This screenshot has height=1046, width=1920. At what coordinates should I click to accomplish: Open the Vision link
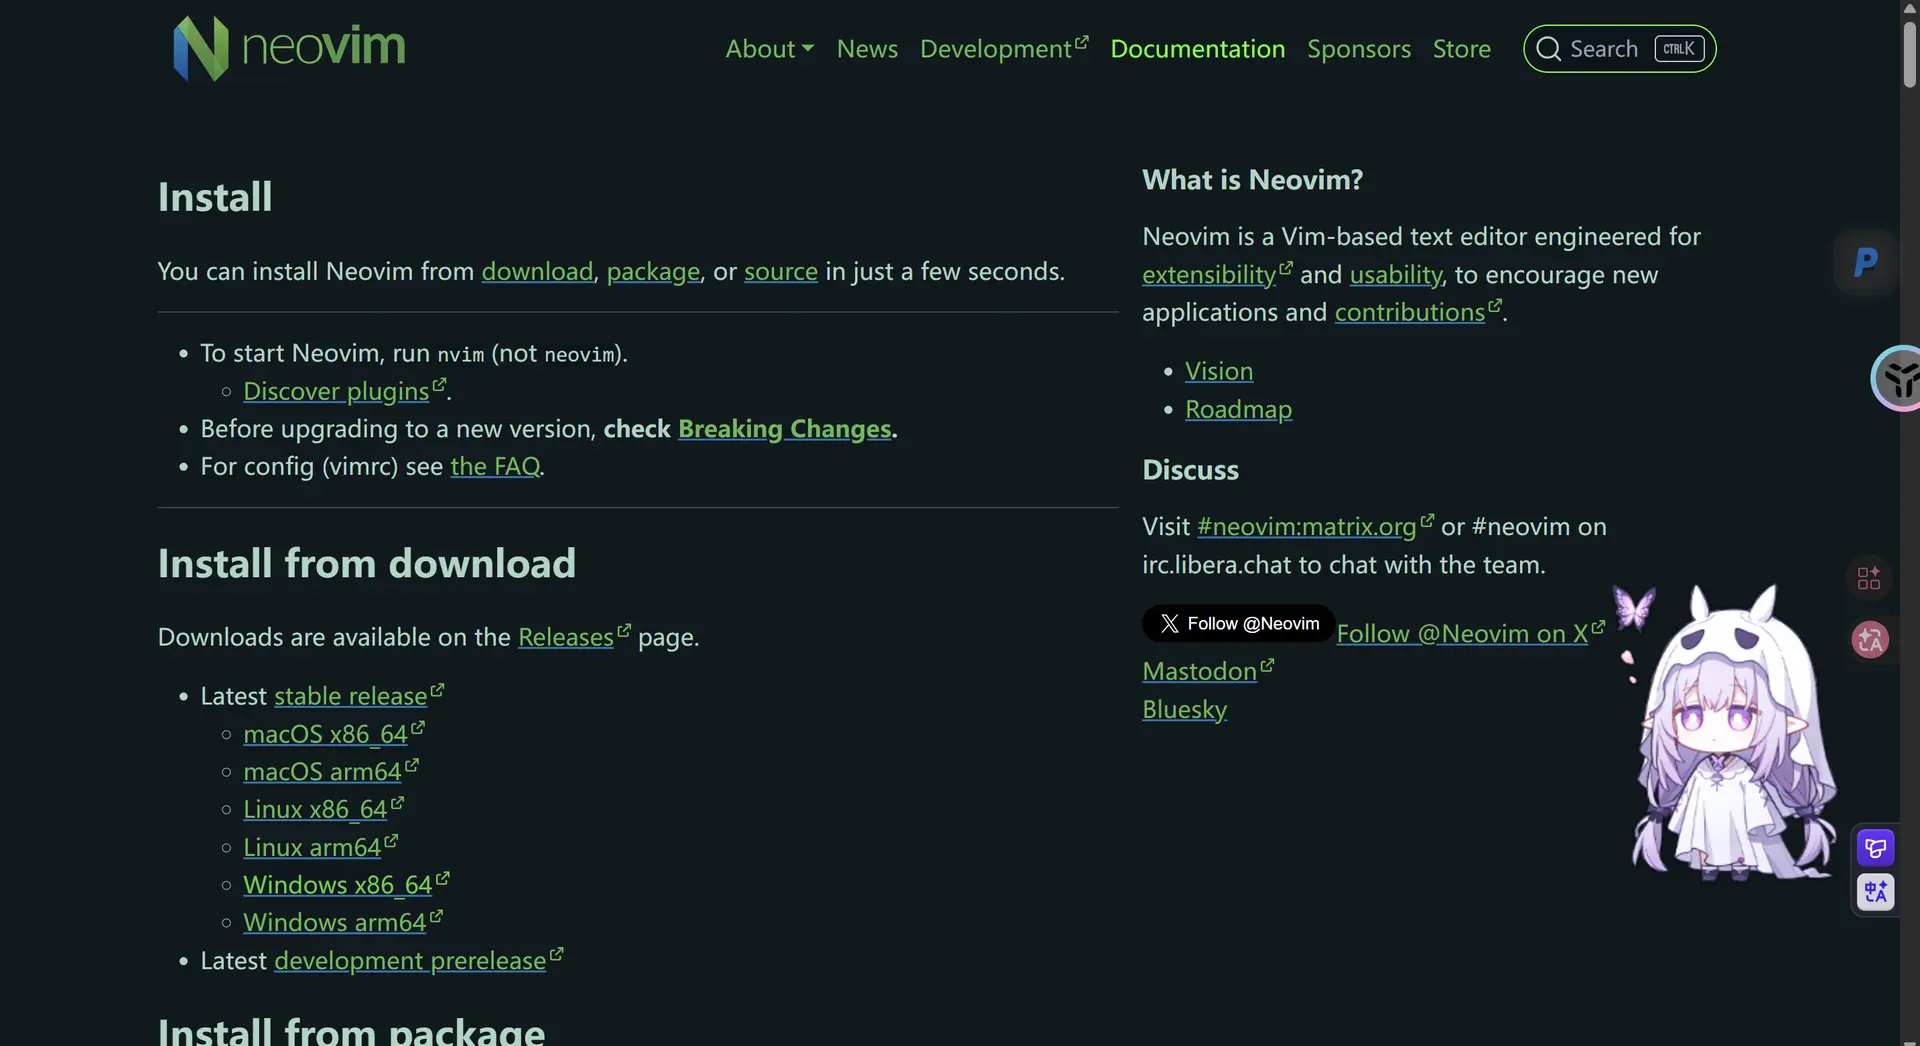1219,371
